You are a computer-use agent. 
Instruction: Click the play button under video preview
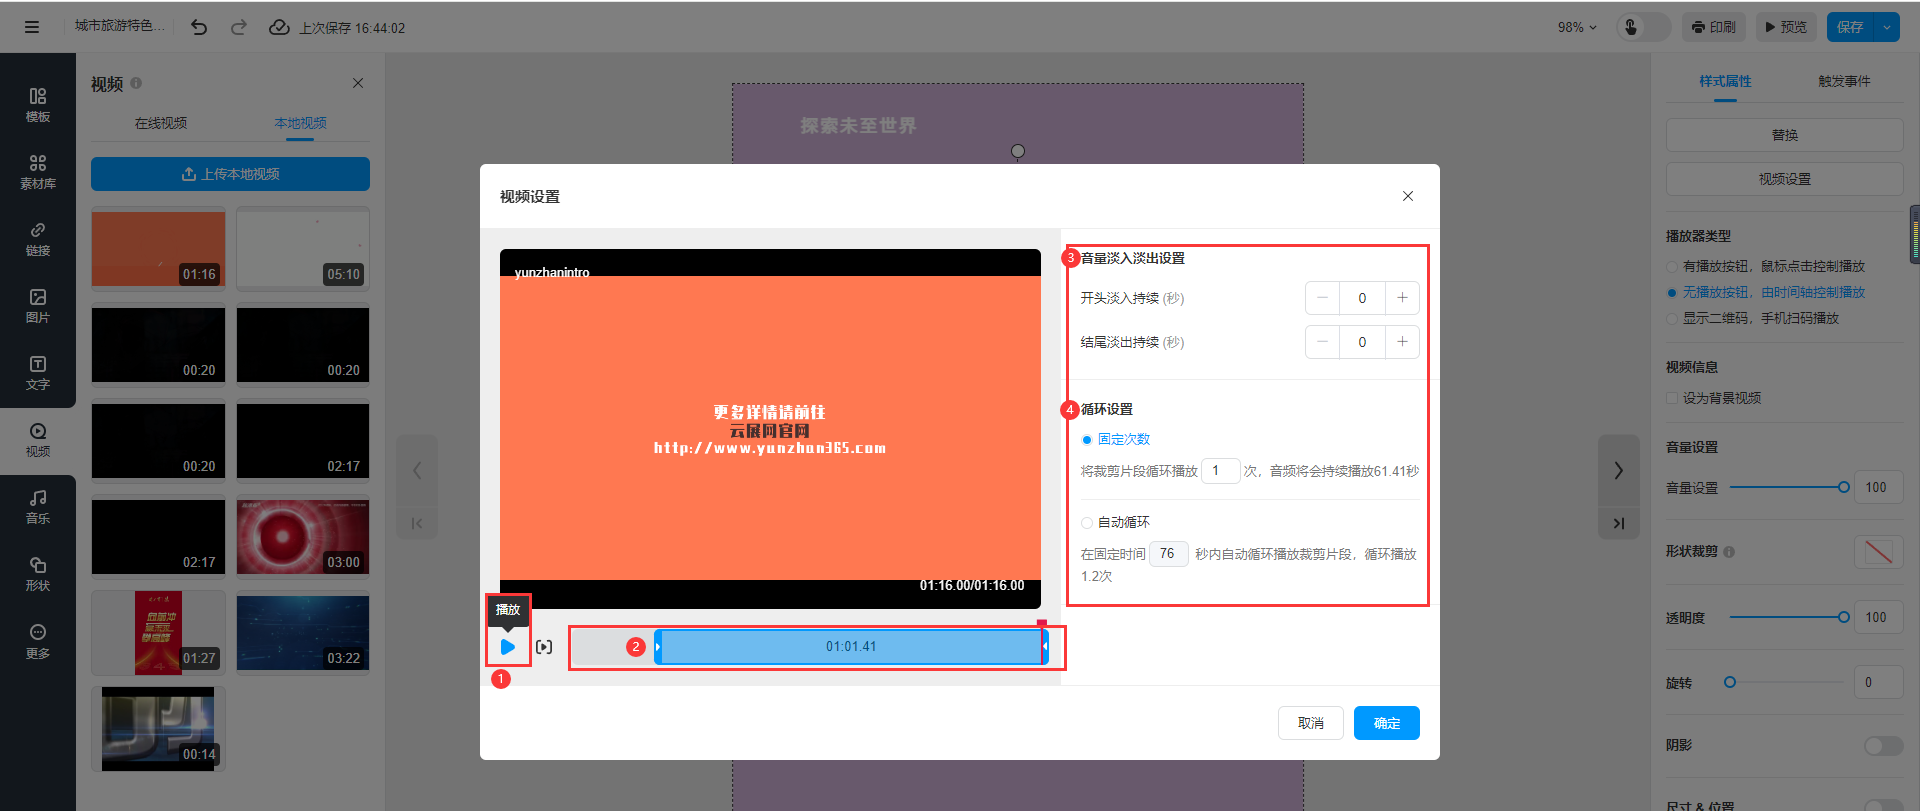(508, 647)
